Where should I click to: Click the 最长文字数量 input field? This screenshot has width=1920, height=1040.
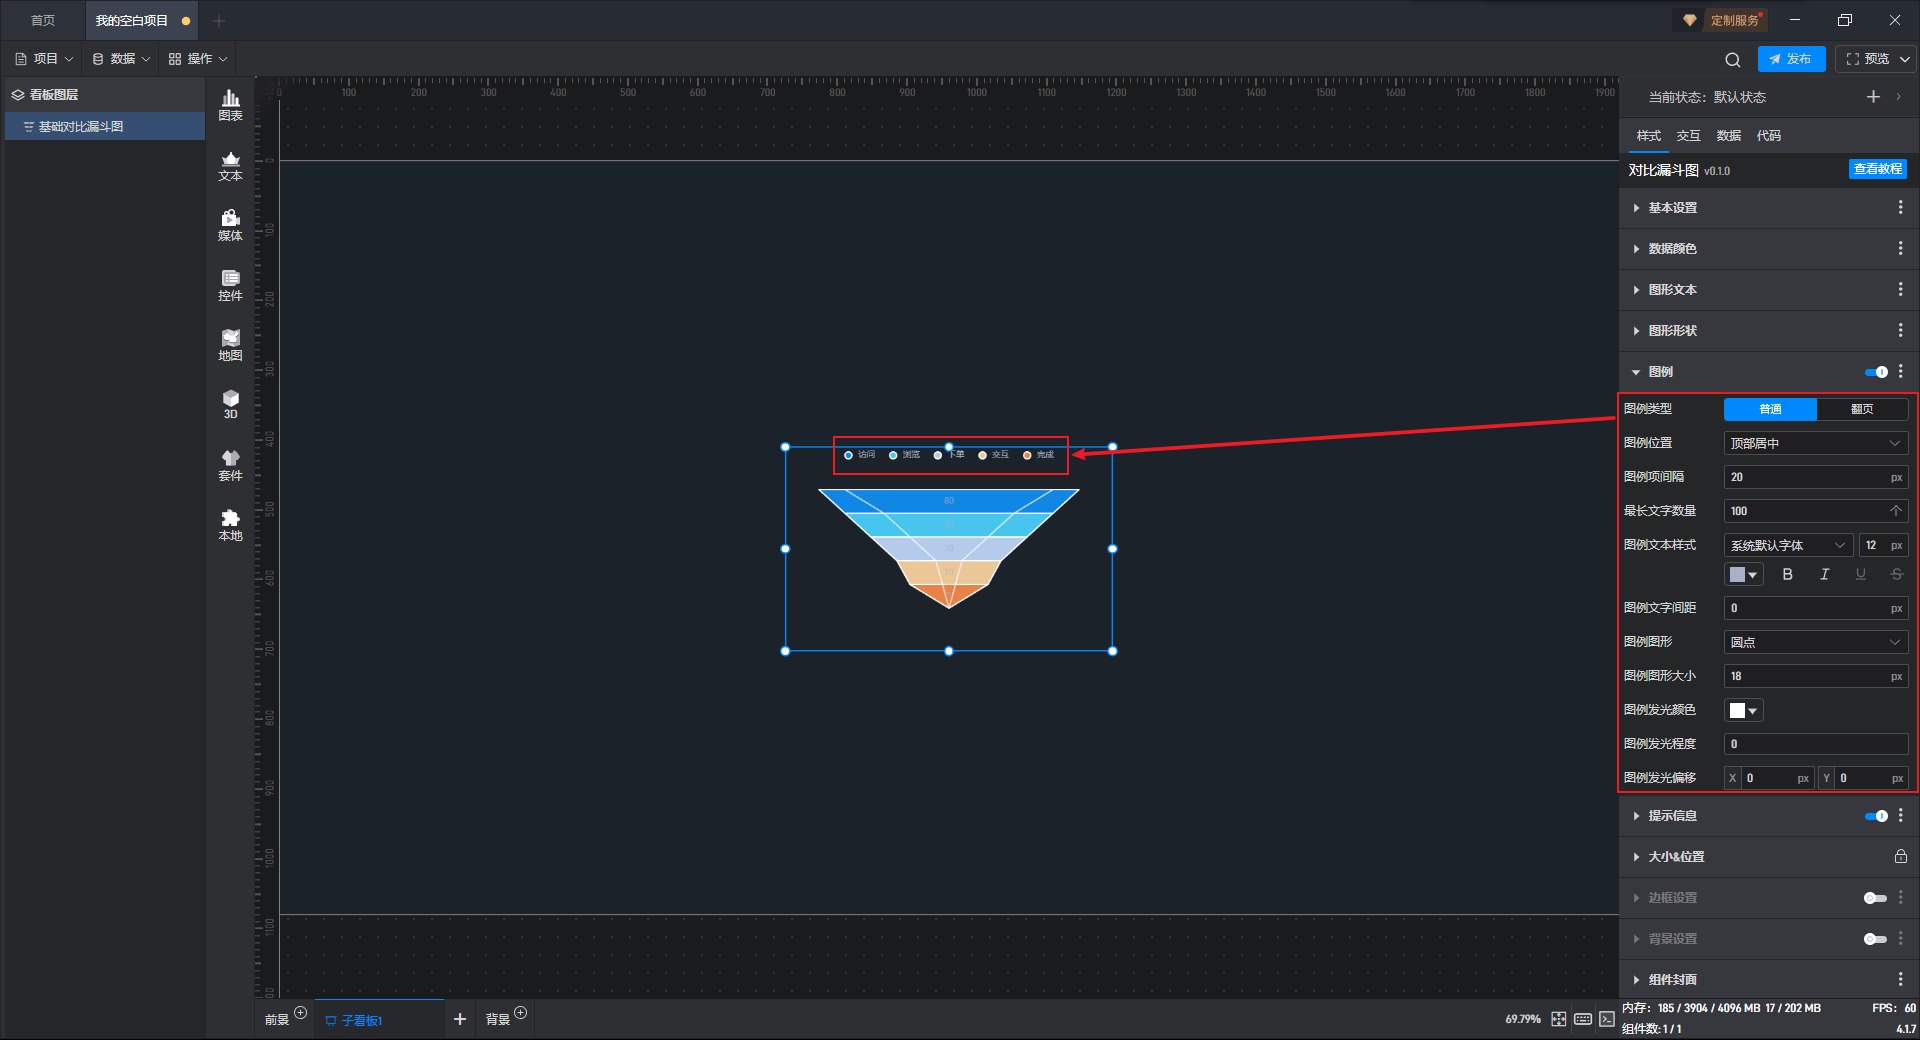1816,511
